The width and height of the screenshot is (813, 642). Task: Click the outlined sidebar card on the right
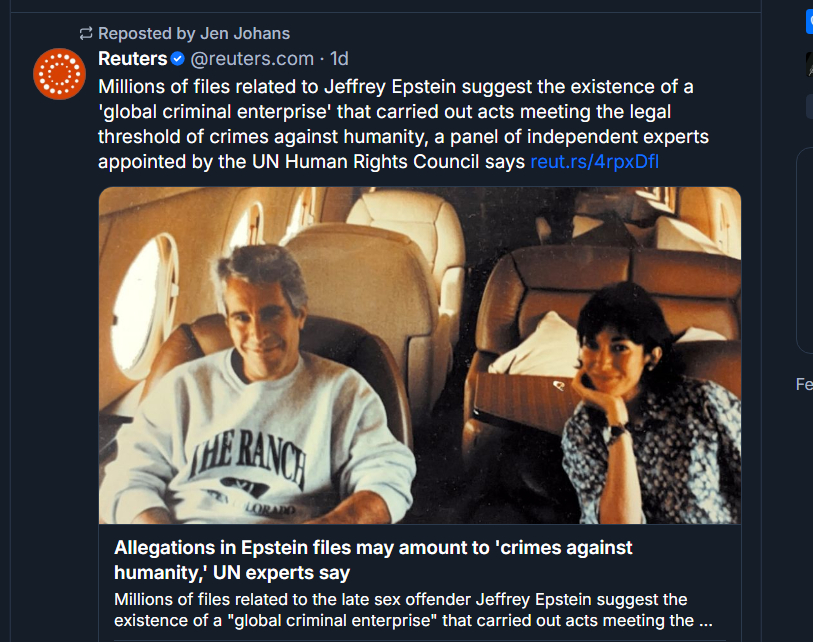click(x=805, y=250)
